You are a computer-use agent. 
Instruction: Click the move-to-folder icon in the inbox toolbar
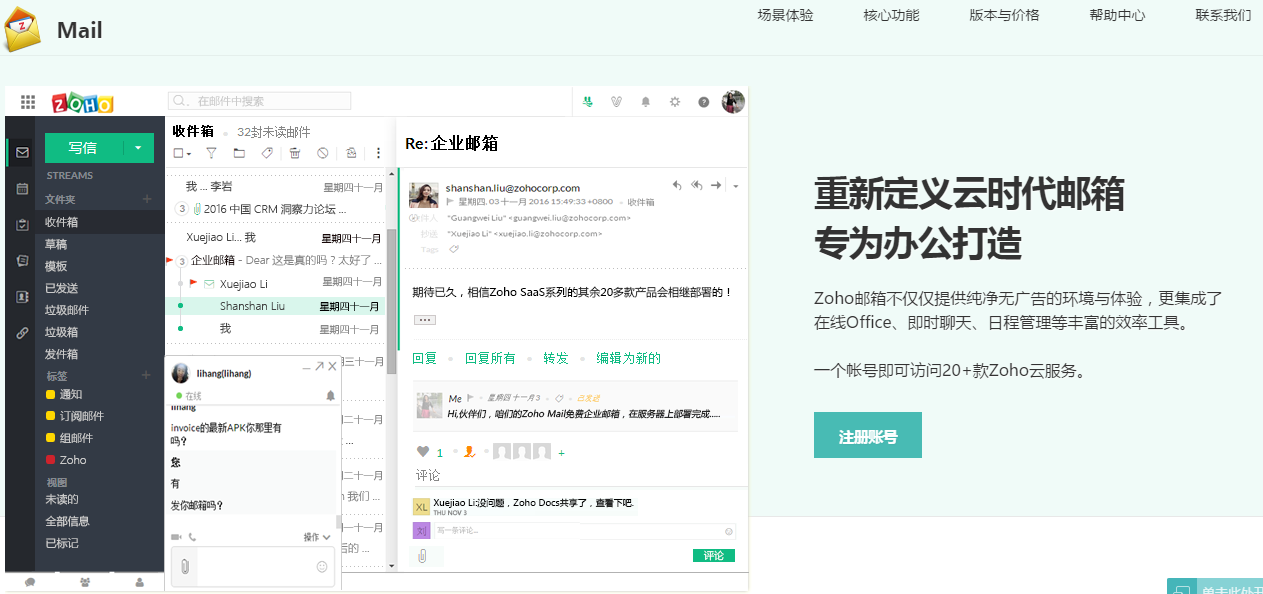pos(239,153)
